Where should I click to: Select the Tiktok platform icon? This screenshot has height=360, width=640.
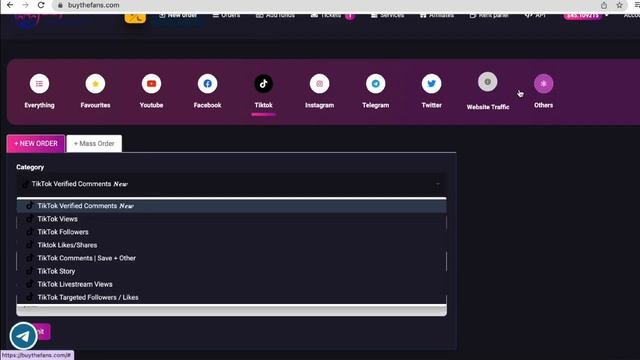(263, 84)
